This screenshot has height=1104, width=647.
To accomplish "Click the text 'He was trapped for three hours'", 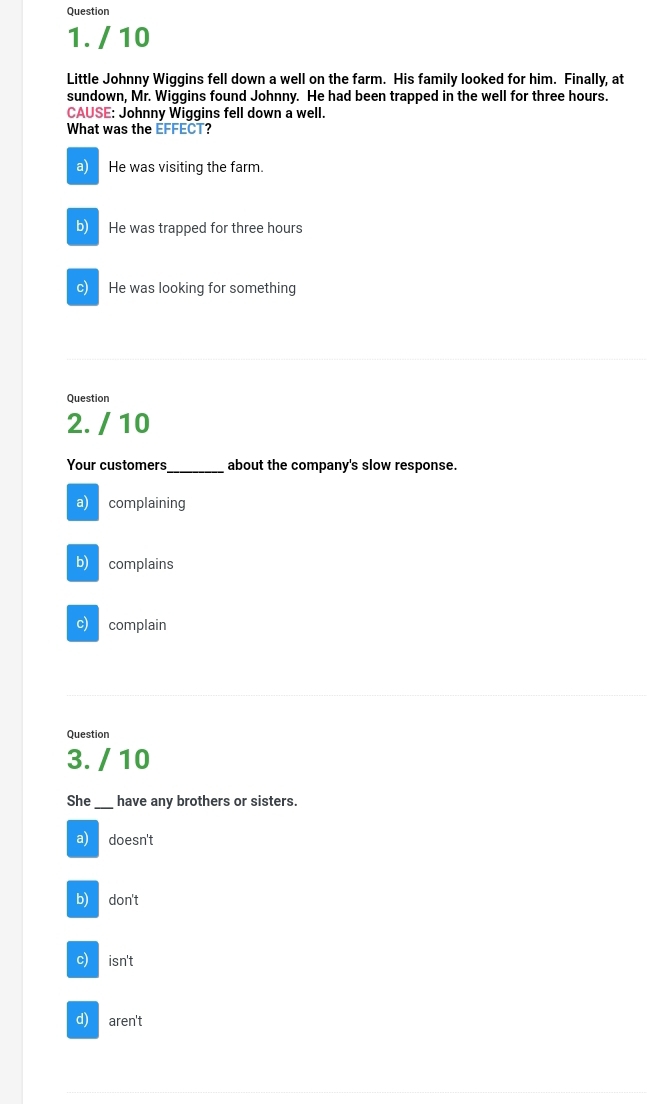I will pos(206,228).
